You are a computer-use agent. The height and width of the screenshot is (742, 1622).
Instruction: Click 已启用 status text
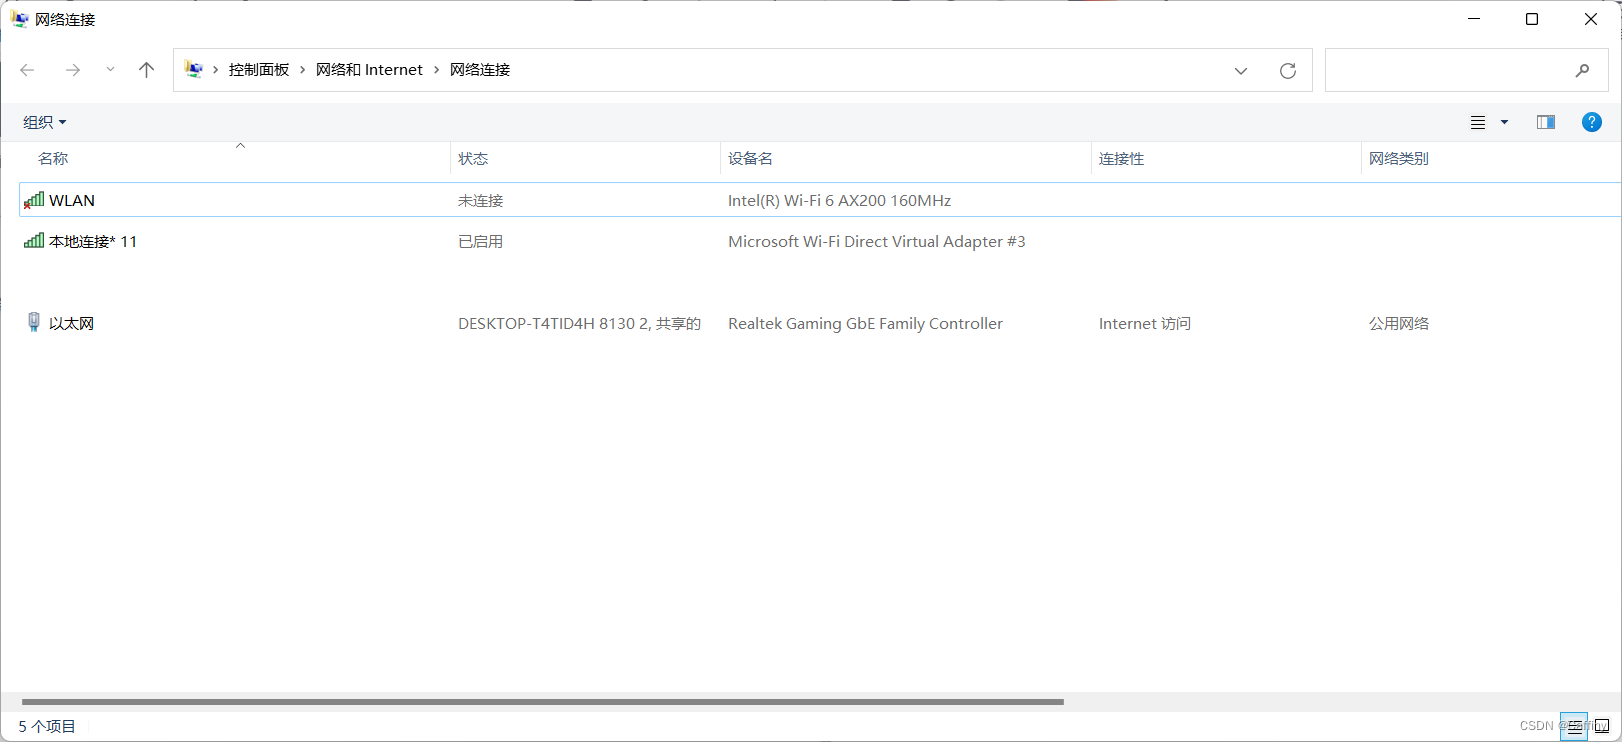tap(481, 242)
